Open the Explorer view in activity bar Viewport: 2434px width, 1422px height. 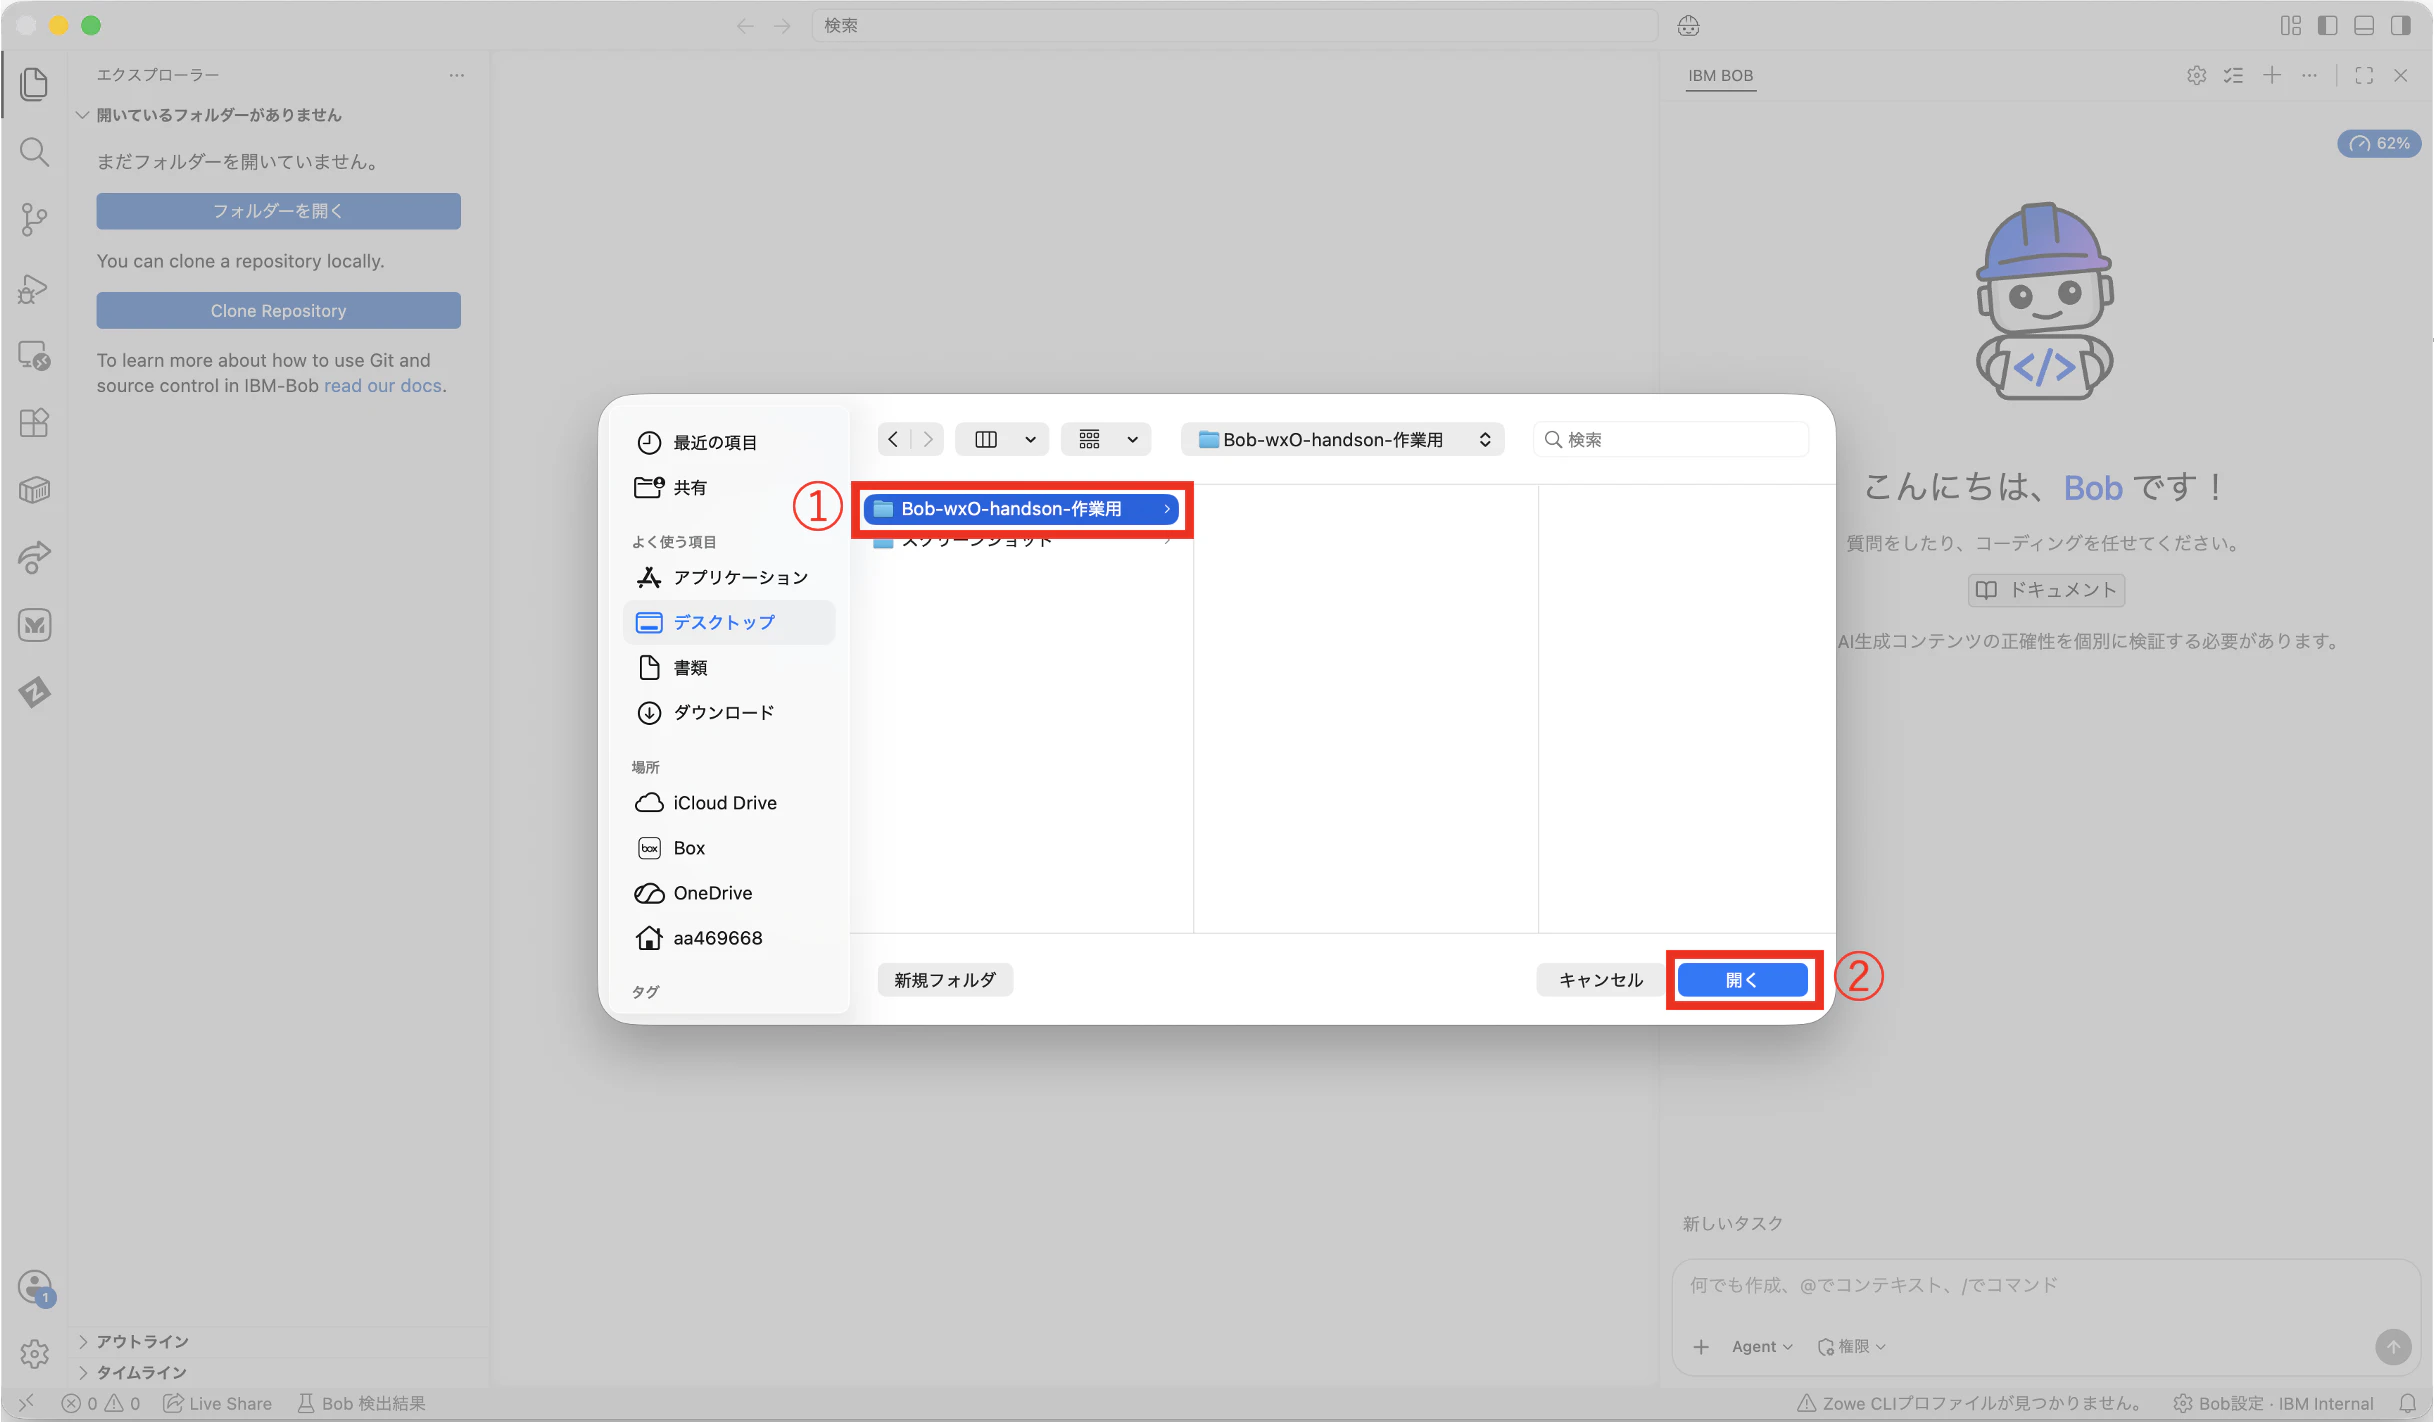34,84
